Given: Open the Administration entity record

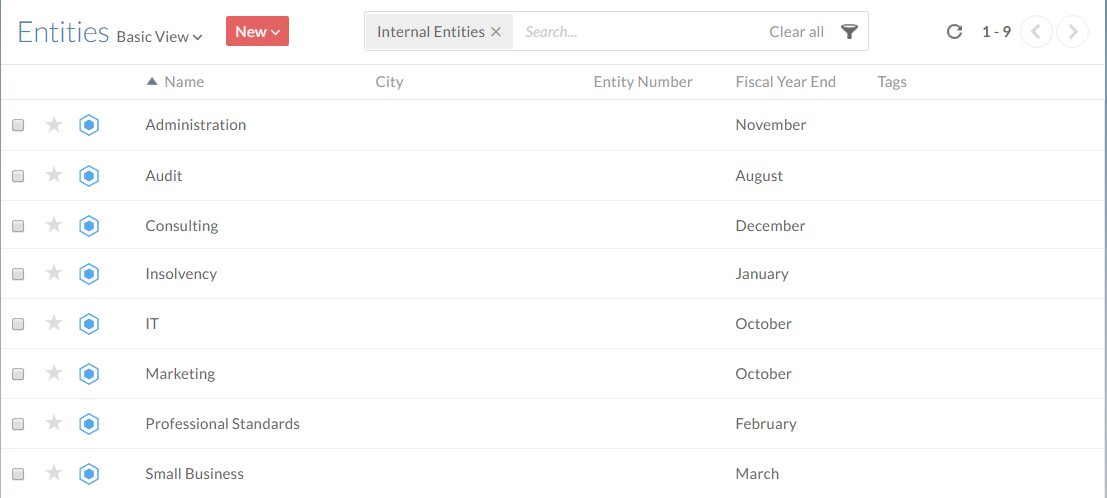Looking at the screenshot, I should 196,125.
